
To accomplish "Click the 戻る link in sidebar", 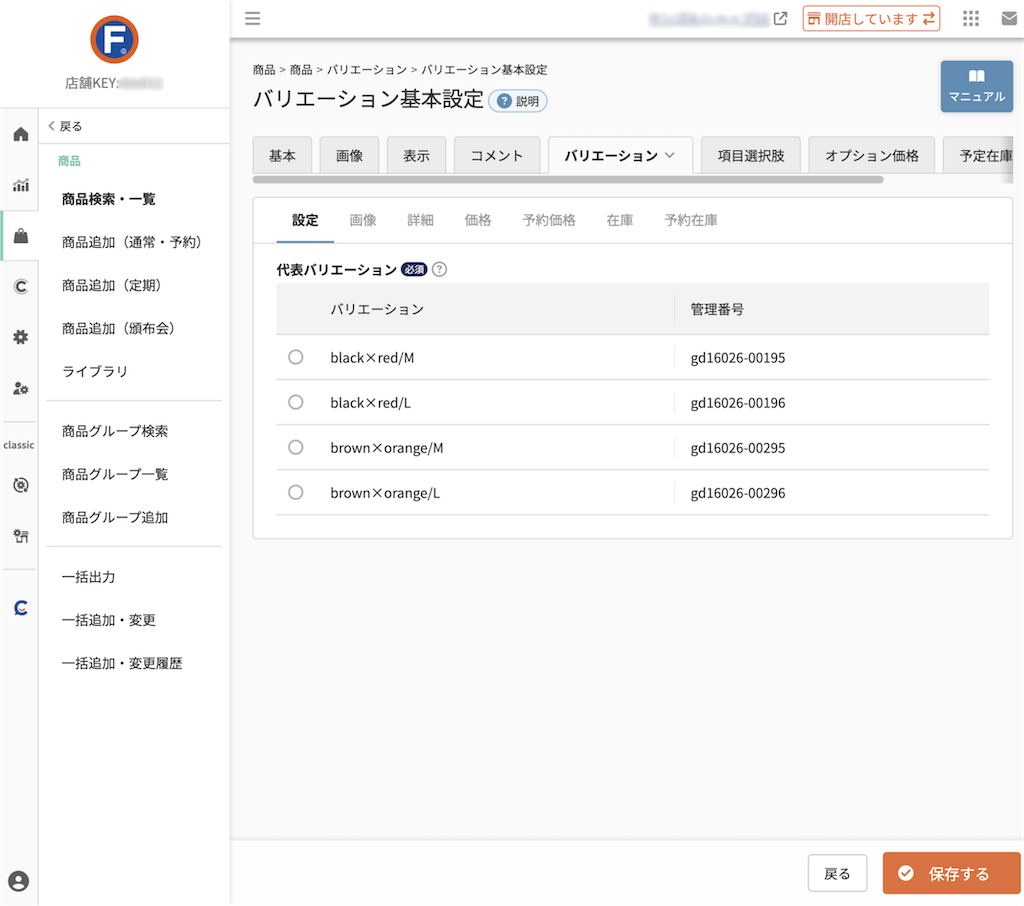I will [65, 126].
